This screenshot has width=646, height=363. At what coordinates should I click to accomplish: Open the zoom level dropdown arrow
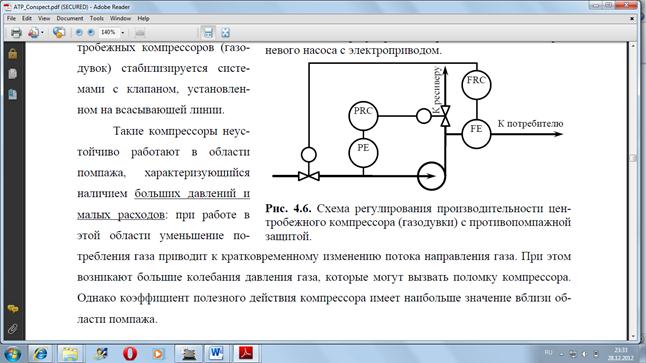pyautogui.click(x=122, y=33)
